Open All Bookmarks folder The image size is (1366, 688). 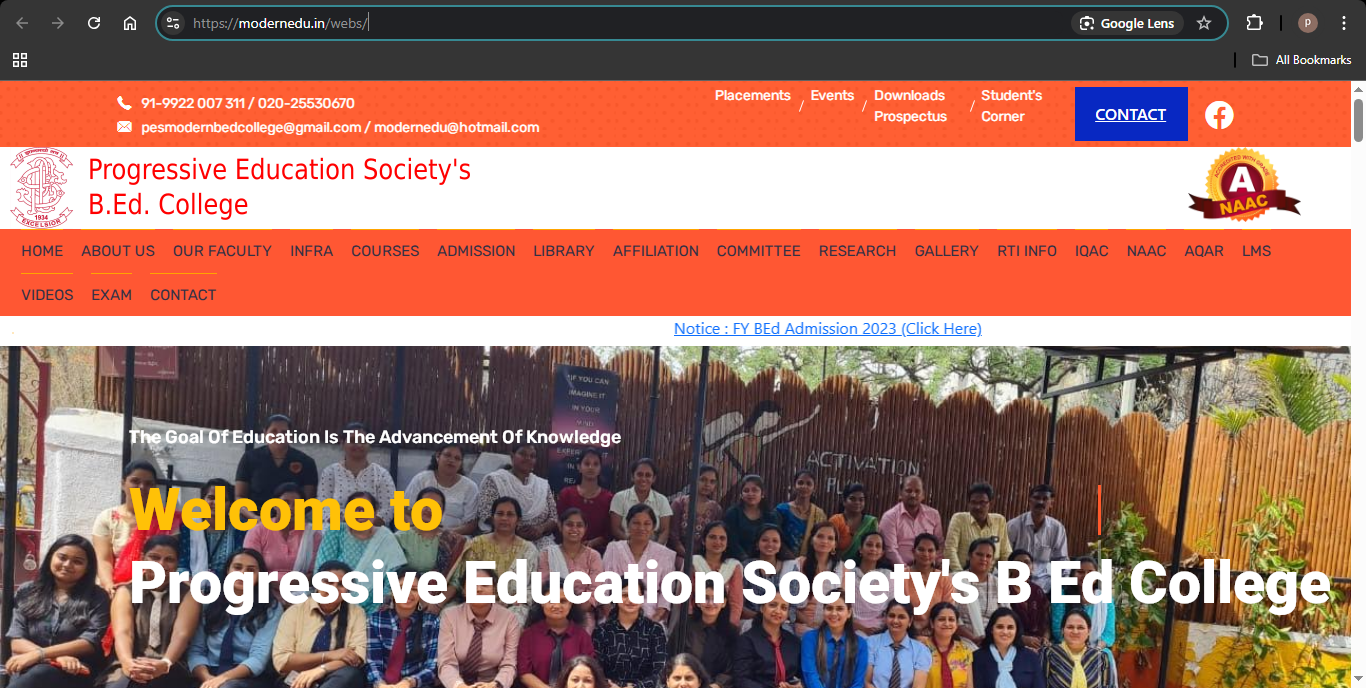[1302, 60]
